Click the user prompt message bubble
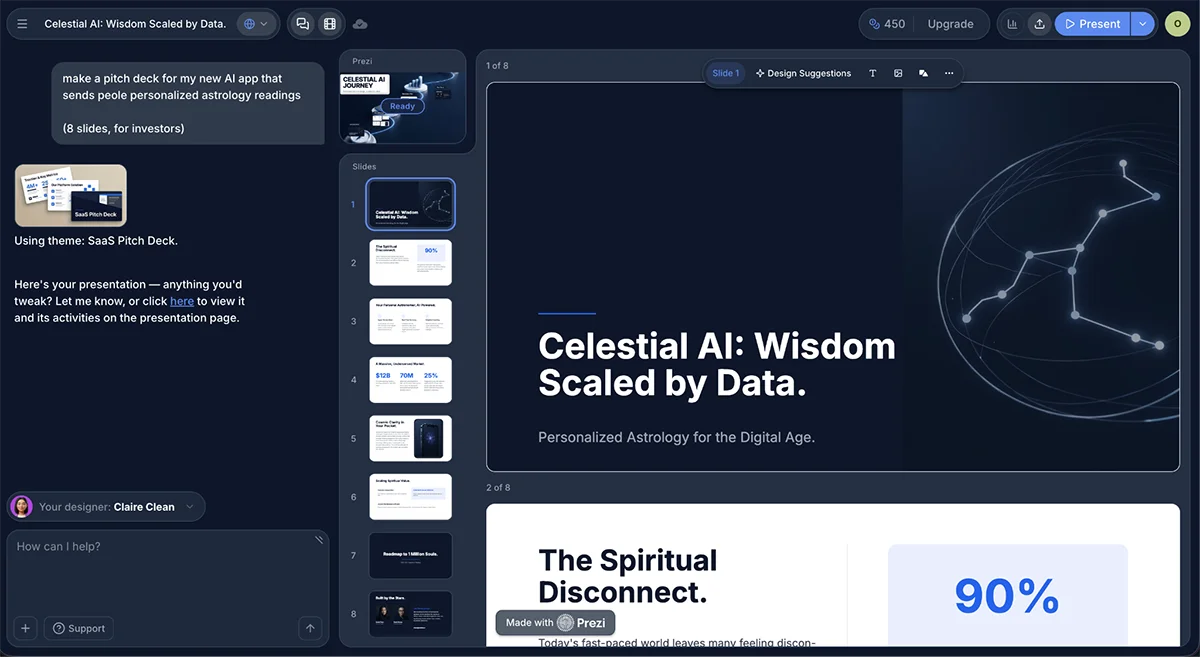 tap(188, 103)
